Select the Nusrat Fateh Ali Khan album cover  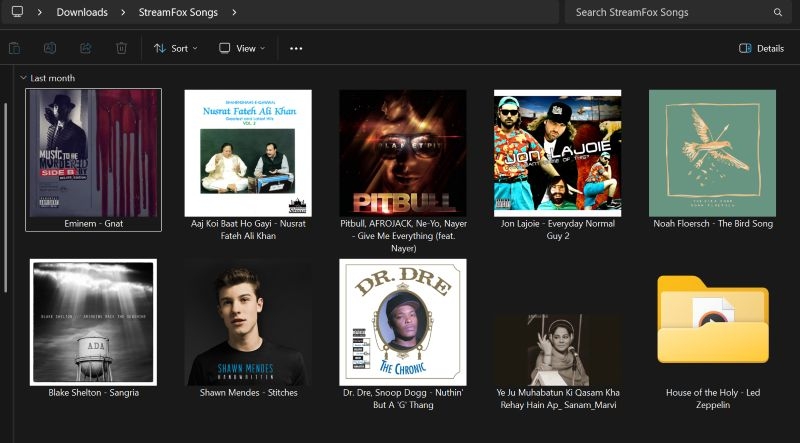coord(248,153)
